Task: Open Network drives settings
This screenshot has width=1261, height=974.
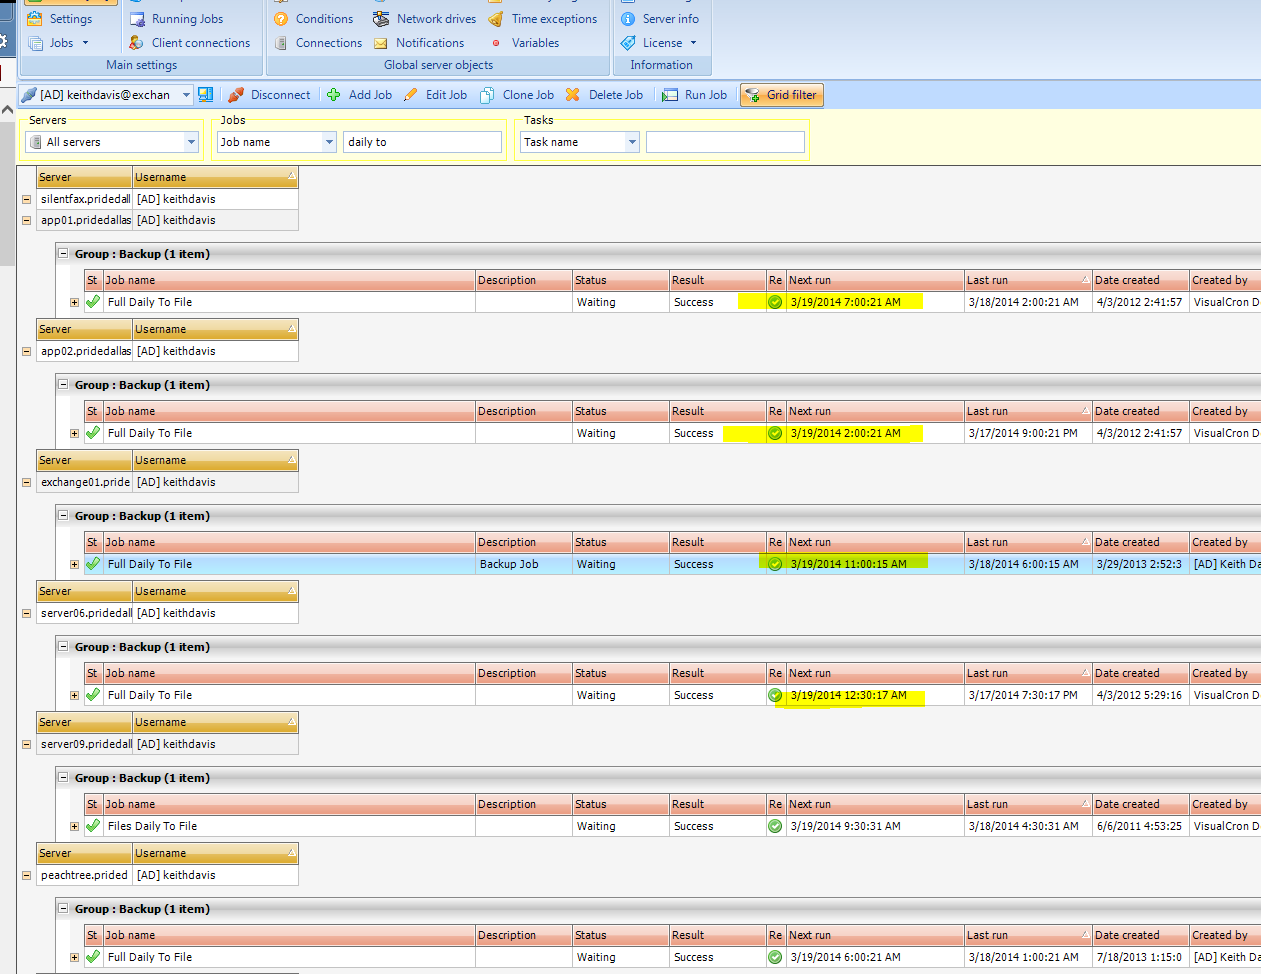Action: click(424, 19)
